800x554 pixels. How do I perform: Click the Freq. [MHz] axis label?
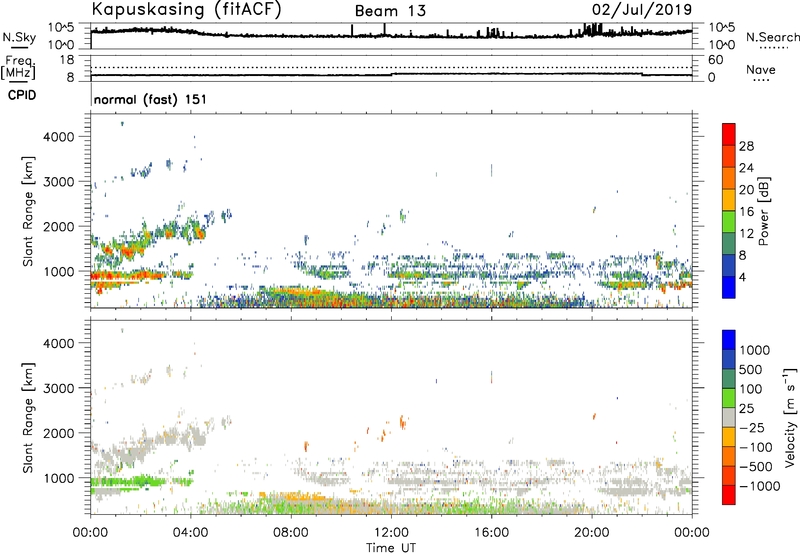pyautogui.click(x=18, y=68)
